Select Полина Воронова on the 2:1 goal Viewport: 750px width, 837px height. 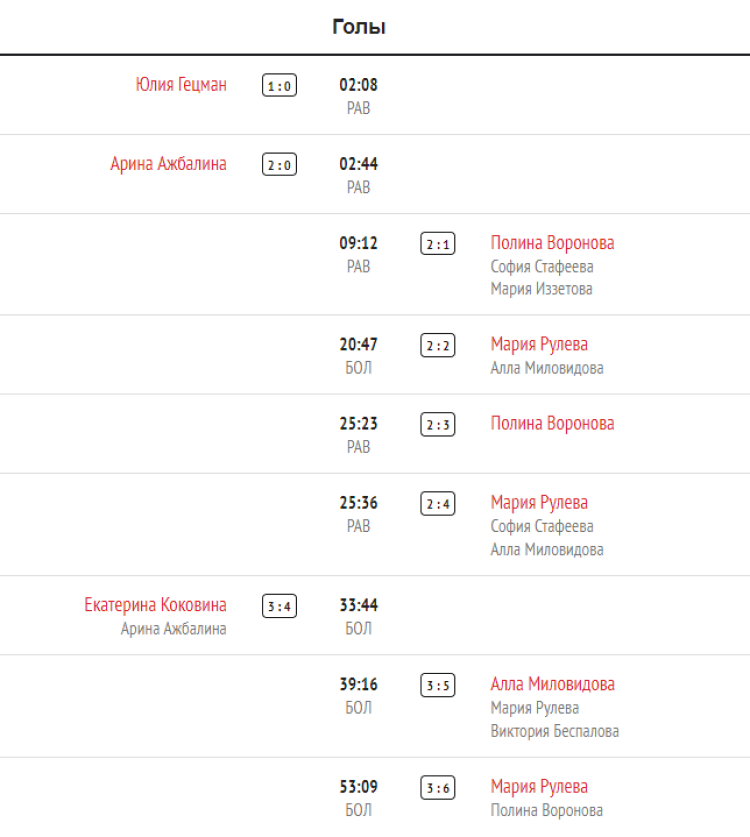click(552, 243)
